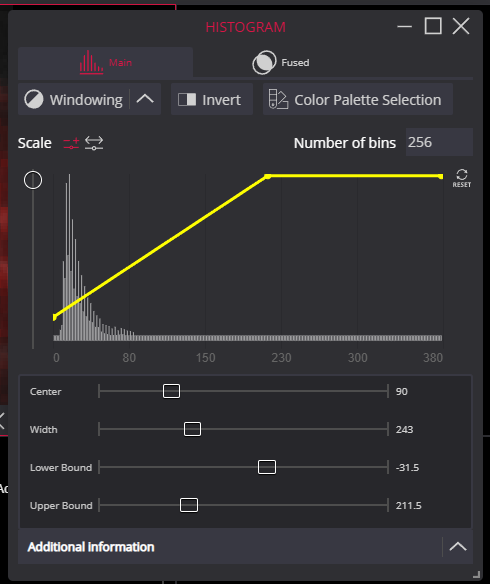Click the Invert black-white square icon
Screen dimensions: 490x584
187,99
